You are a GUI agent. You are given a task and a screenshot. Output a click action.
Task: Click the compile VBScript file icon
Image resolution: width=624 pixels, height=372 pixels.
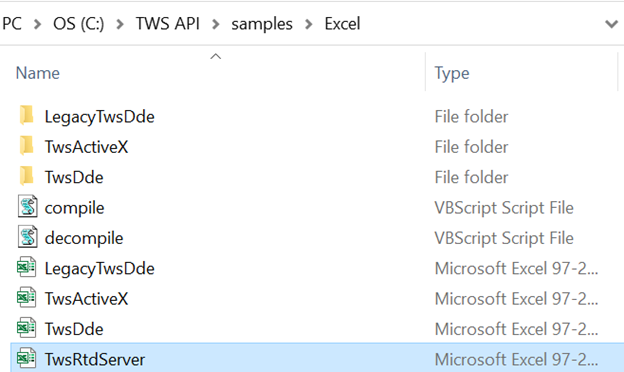point(27,206)
